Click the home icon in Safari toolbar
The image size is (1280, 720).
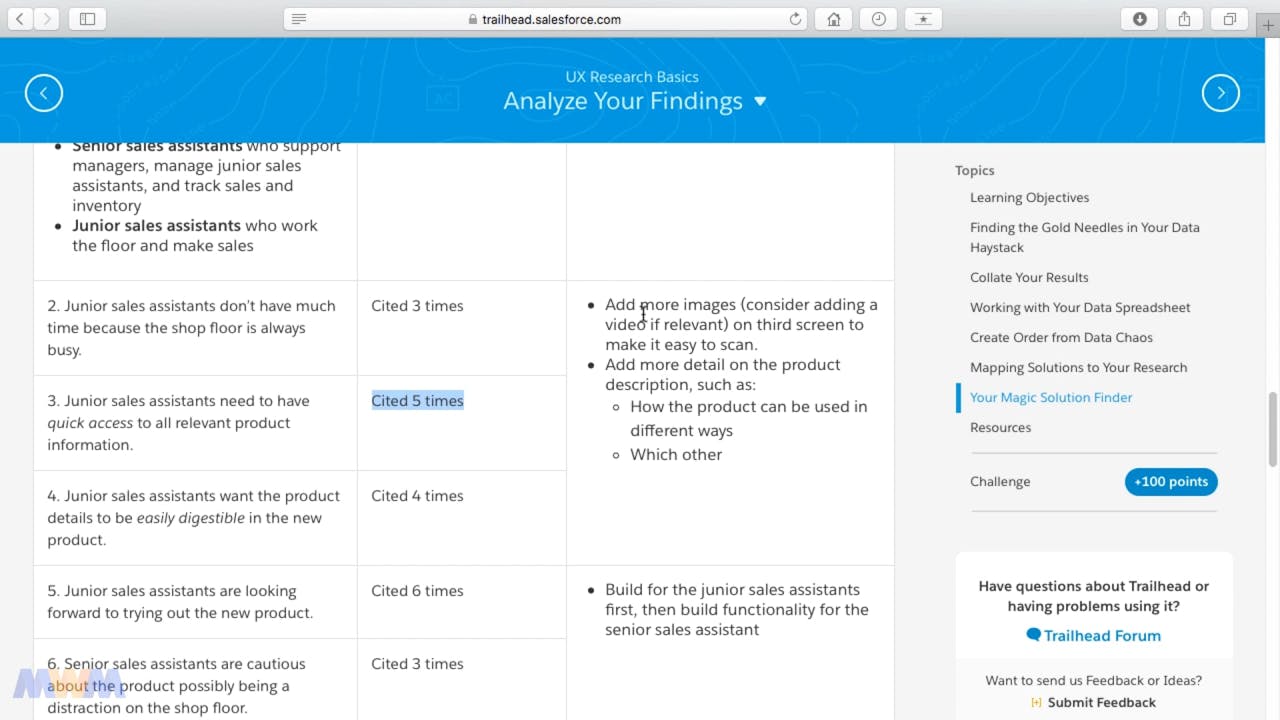[x=833, y=19]
